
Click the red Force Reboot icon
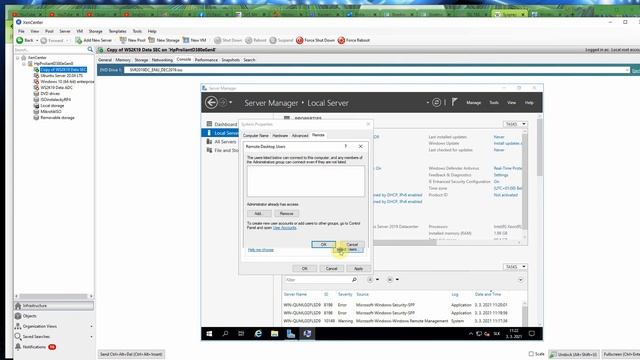pyautogui.click(x=341, y=40)
